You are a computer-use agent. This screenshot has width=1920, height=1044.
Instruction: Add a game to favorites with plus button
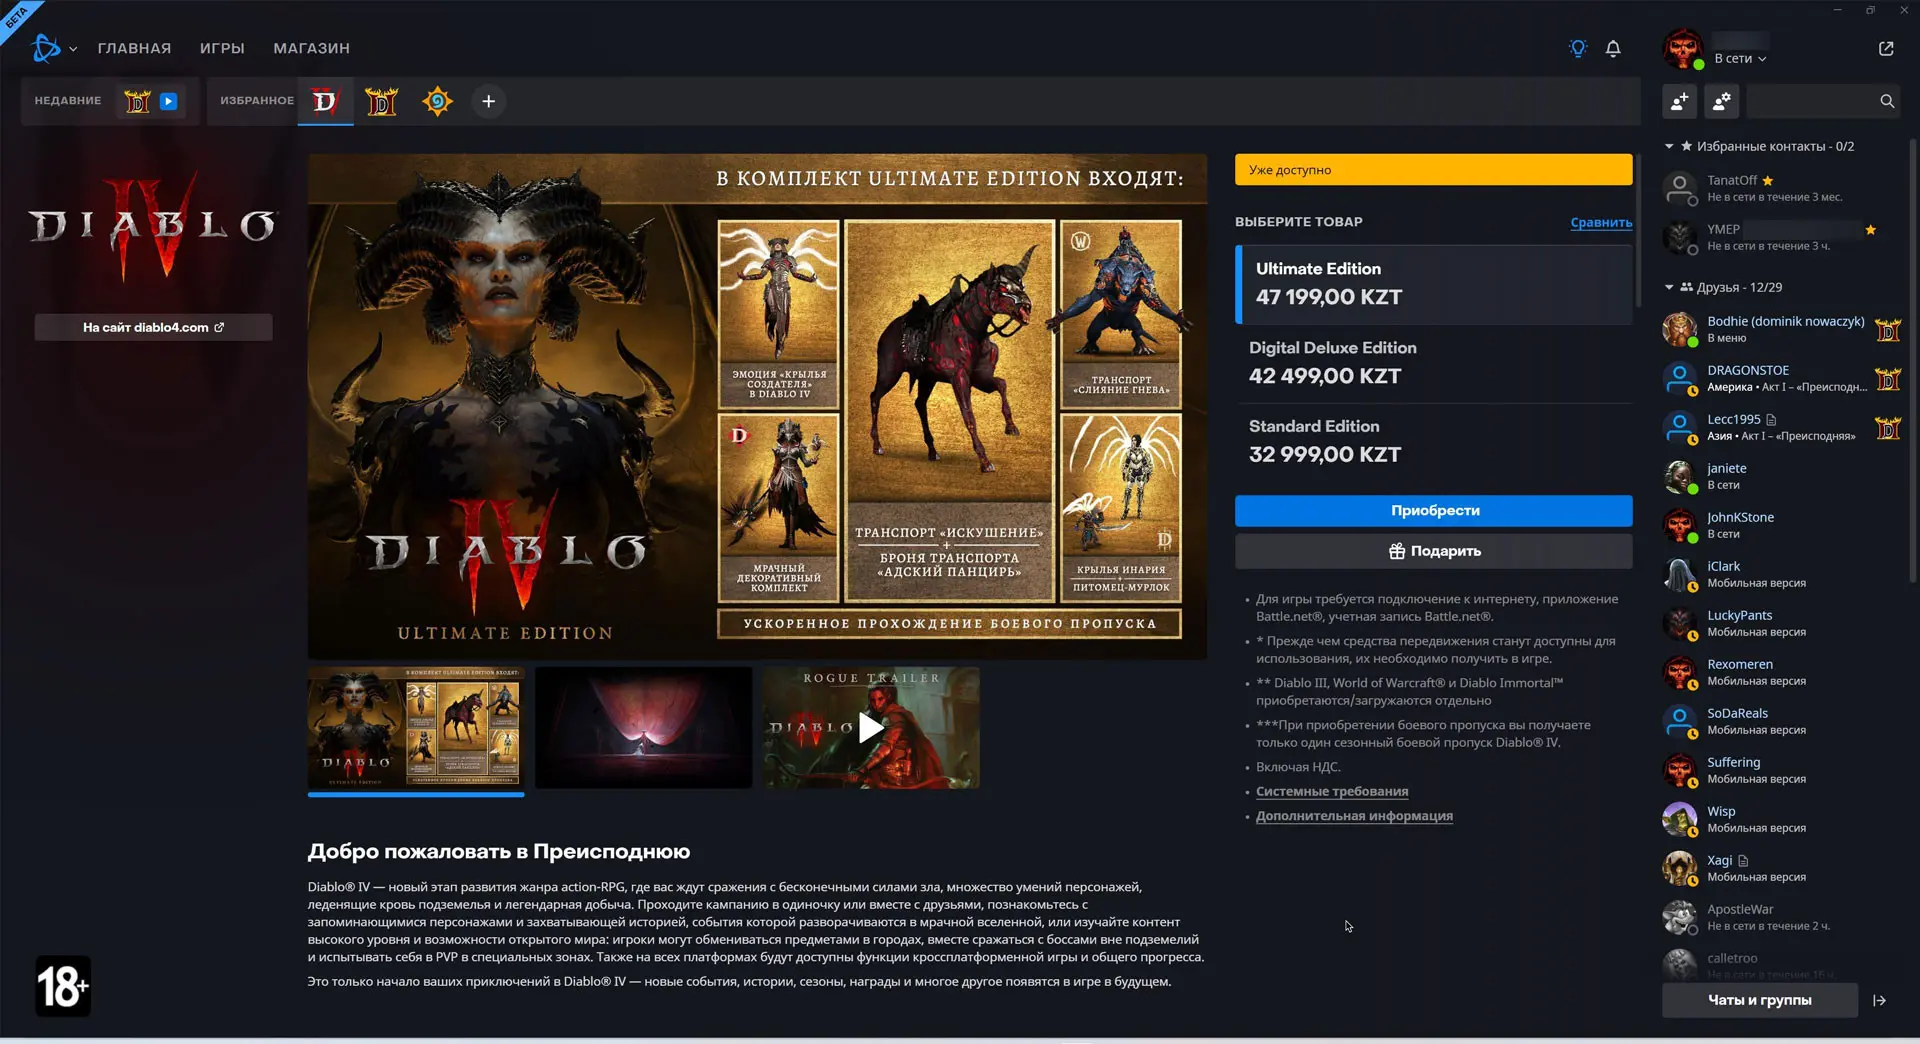488,101
